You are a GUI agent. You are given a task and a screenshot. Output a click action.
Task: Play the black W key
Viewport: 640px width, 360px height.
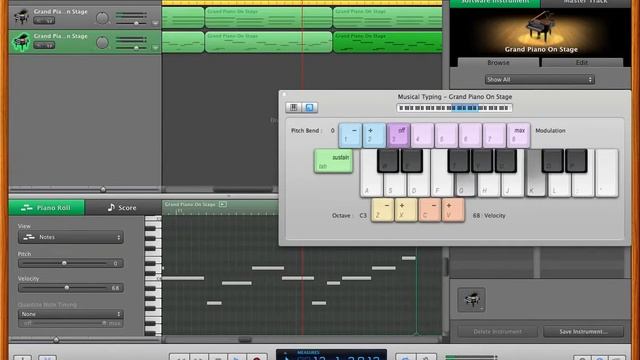pos(387,160)
